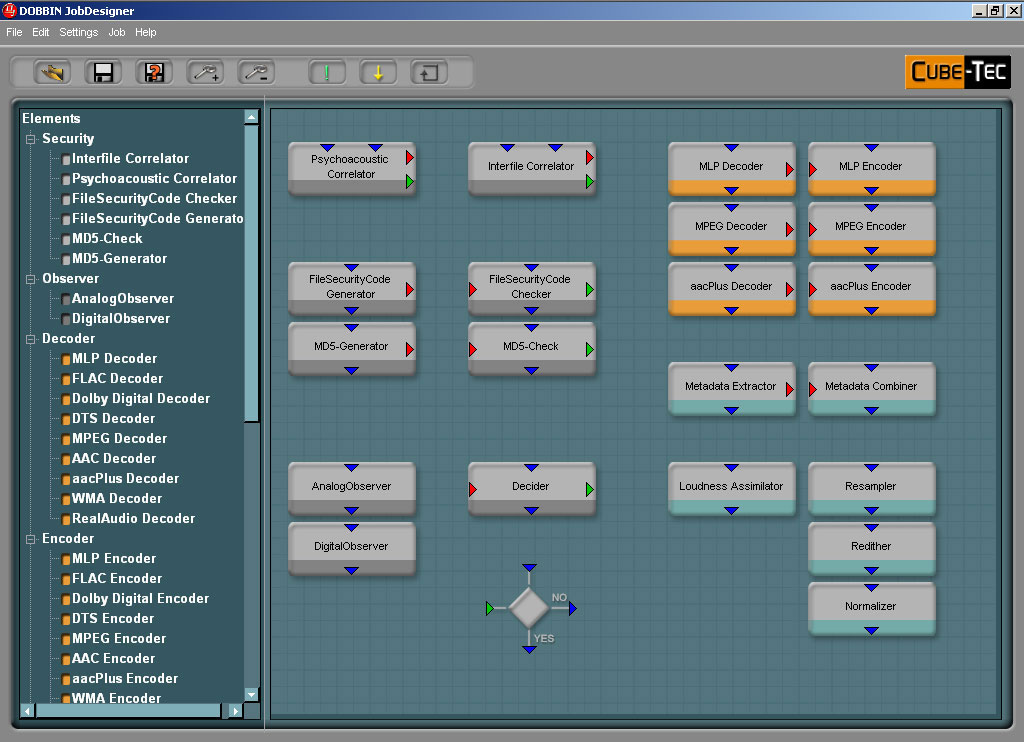1024x742 pixels.
Task: Click the wrench plus toolbar icon
Action: coord(206,72)
